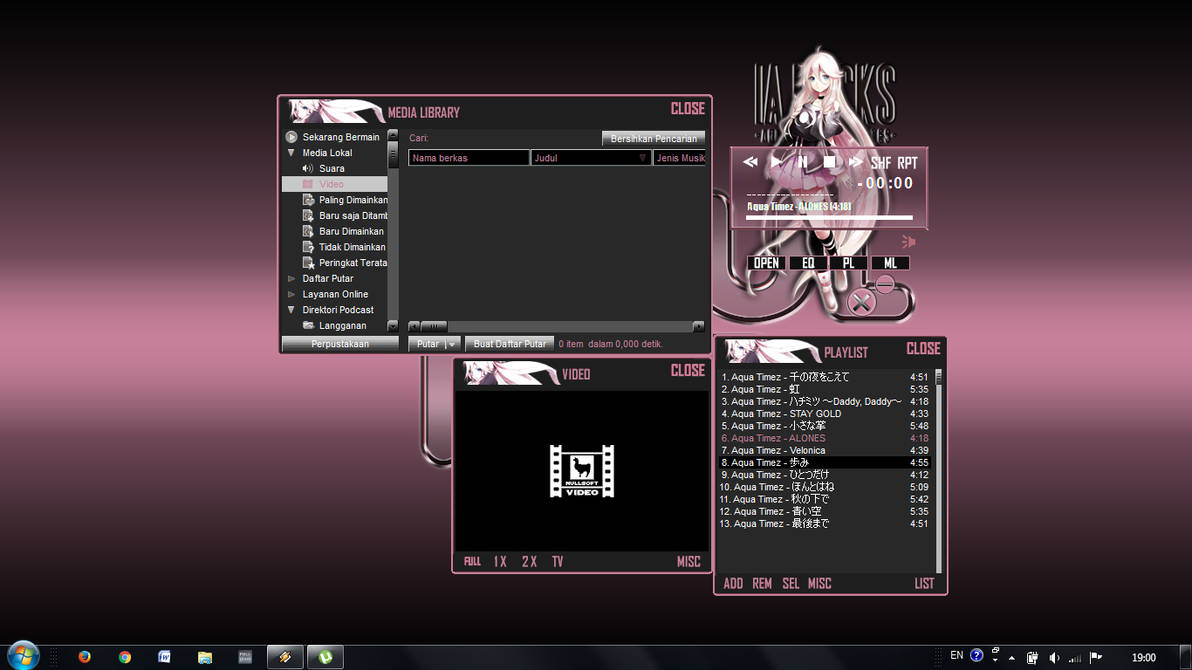1192x670 pixels.
Task: Toggle repeat with RPT
Action: [907, 163]
